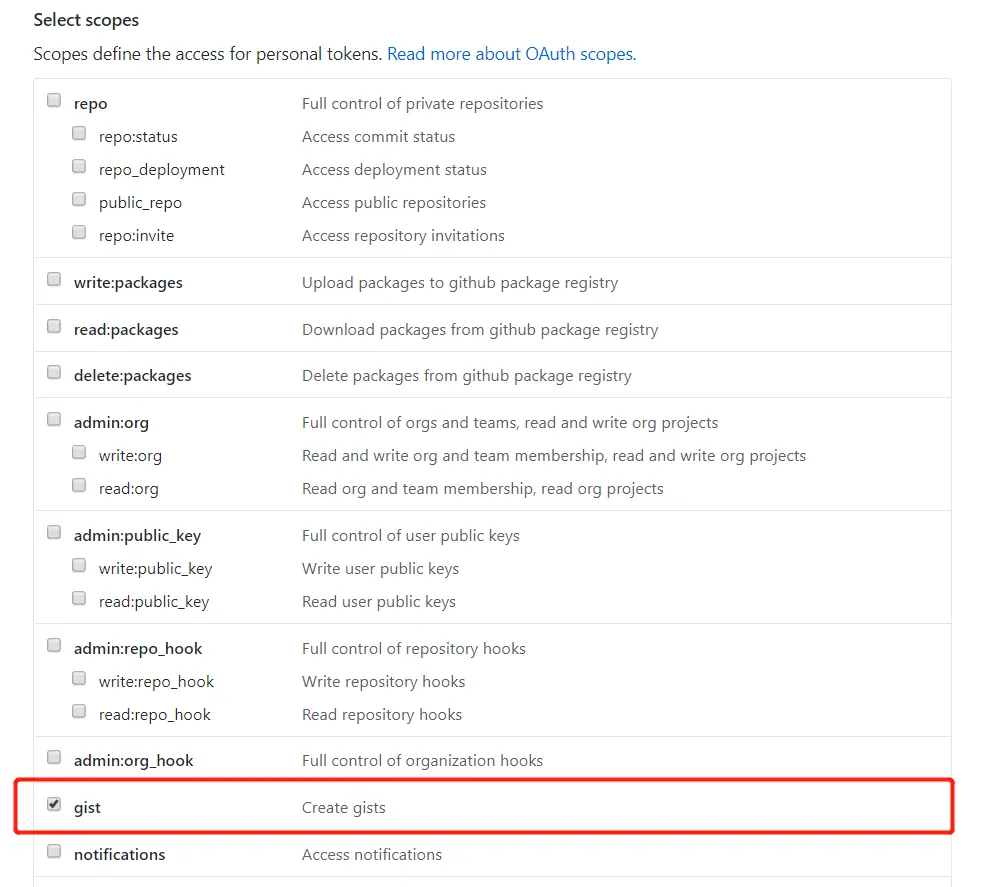Viewport: 987px width, 887px height.
Task: Click the 'admin:public_key' label
Action: [x=137, y=536]
